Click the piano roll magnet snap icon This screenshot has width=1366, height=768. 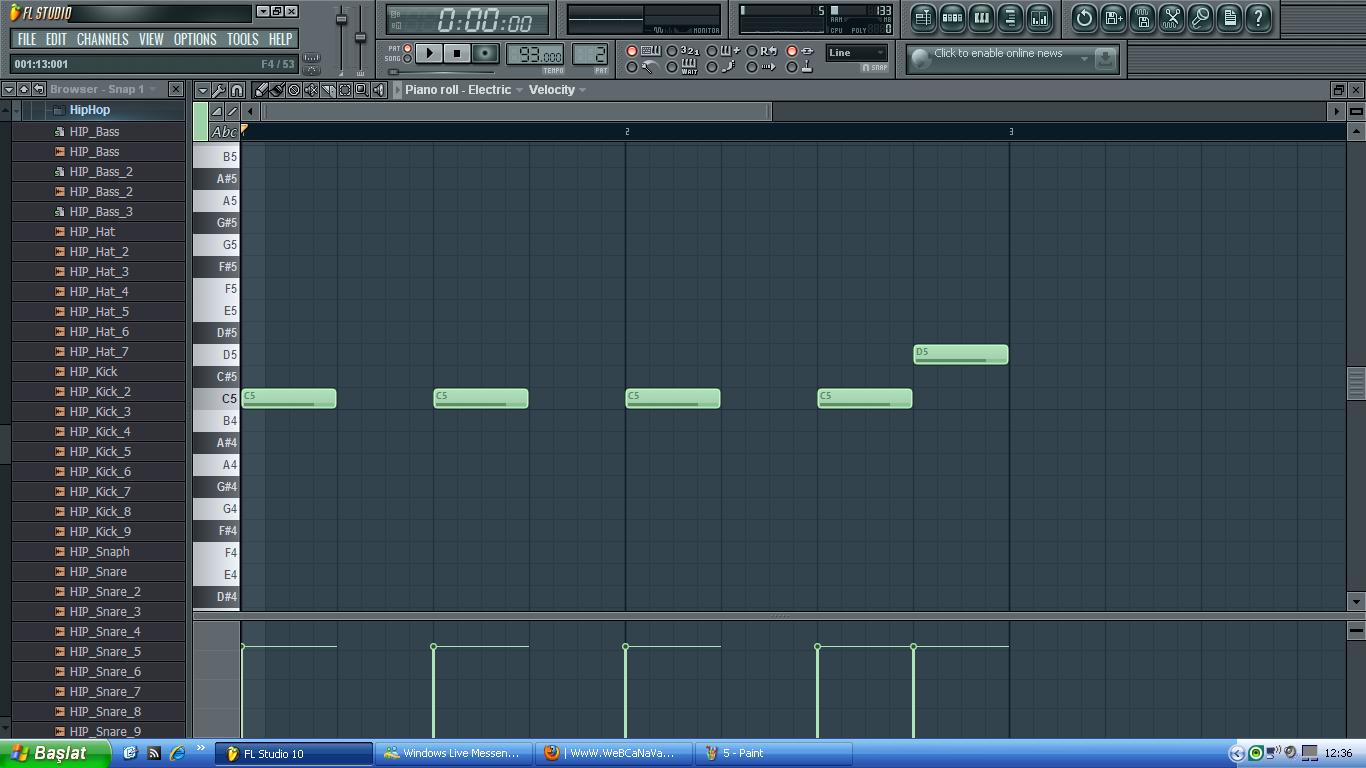[236, 90]
